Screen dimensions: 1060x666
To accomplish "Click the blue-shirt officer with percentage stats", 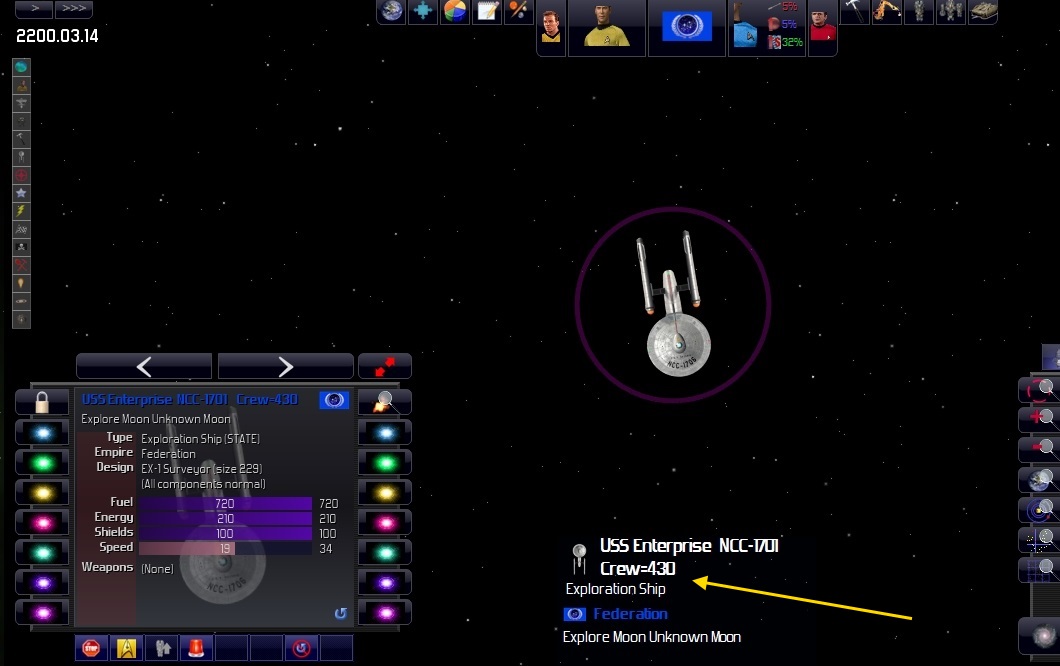I will (x=767, y=27).
